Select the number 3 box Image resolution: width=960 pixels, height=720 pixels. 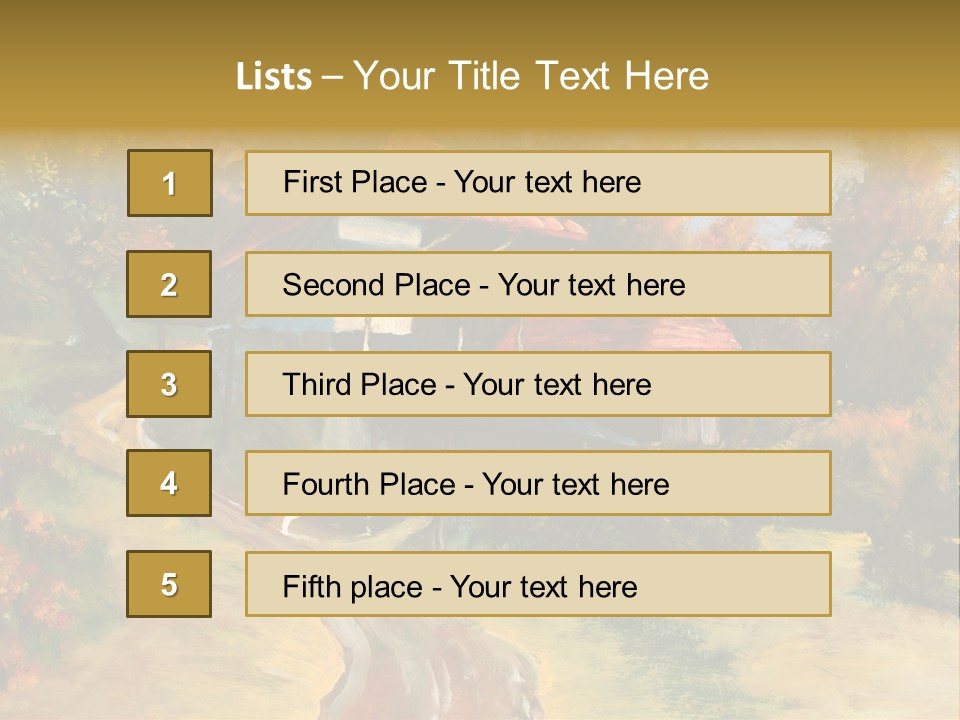point(169,384)
